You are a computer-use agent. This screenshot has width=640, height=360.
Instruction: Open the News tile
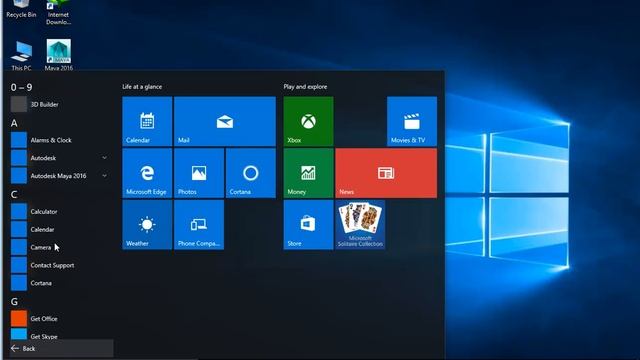pos(386,173)
